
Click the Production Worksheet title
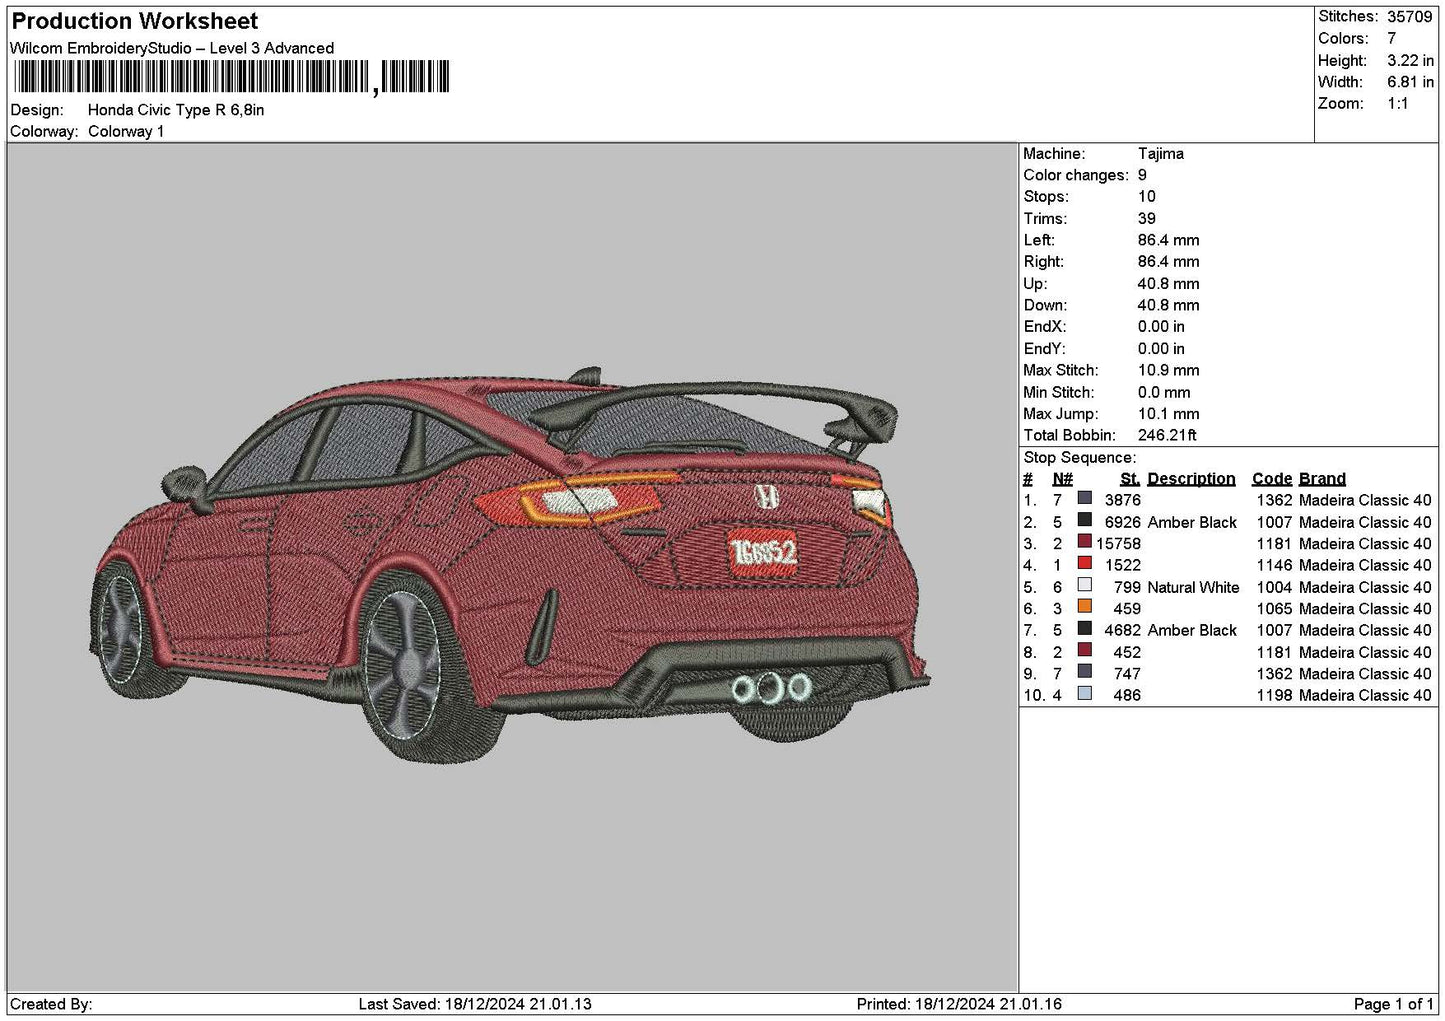pos(134,21)
